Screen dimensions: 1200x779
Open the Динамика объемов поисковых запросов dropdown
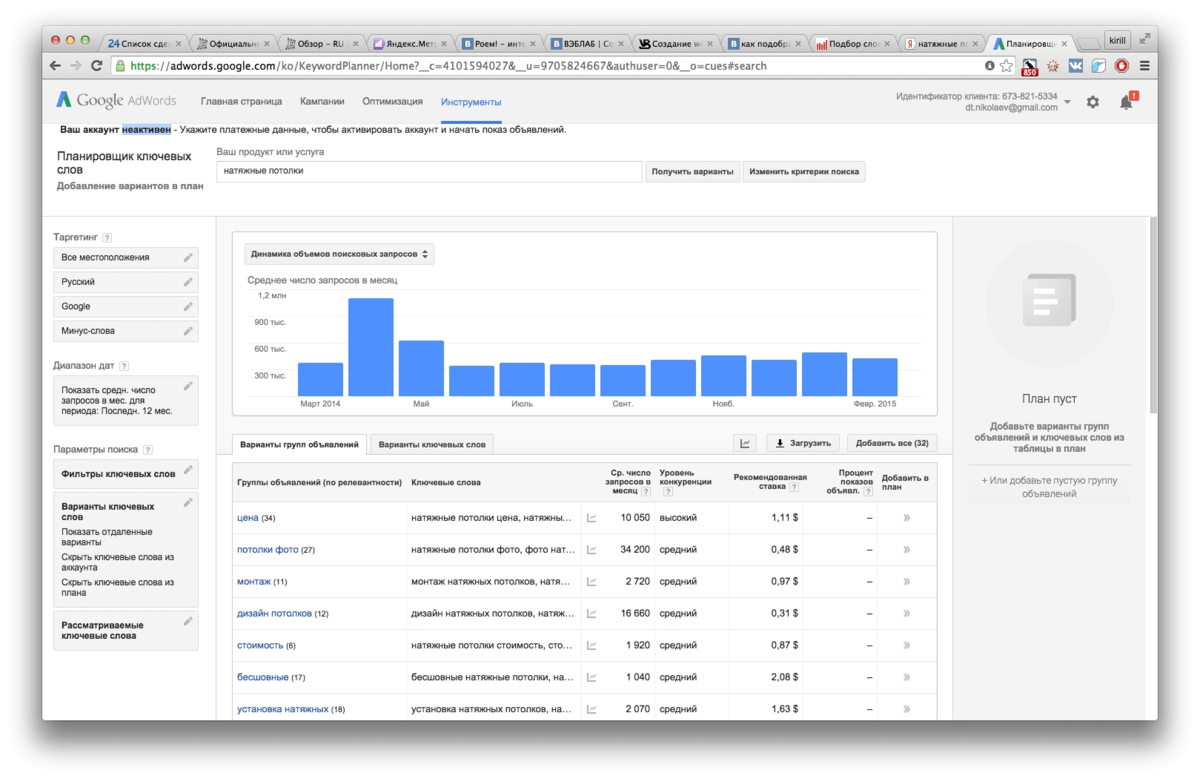339,254
